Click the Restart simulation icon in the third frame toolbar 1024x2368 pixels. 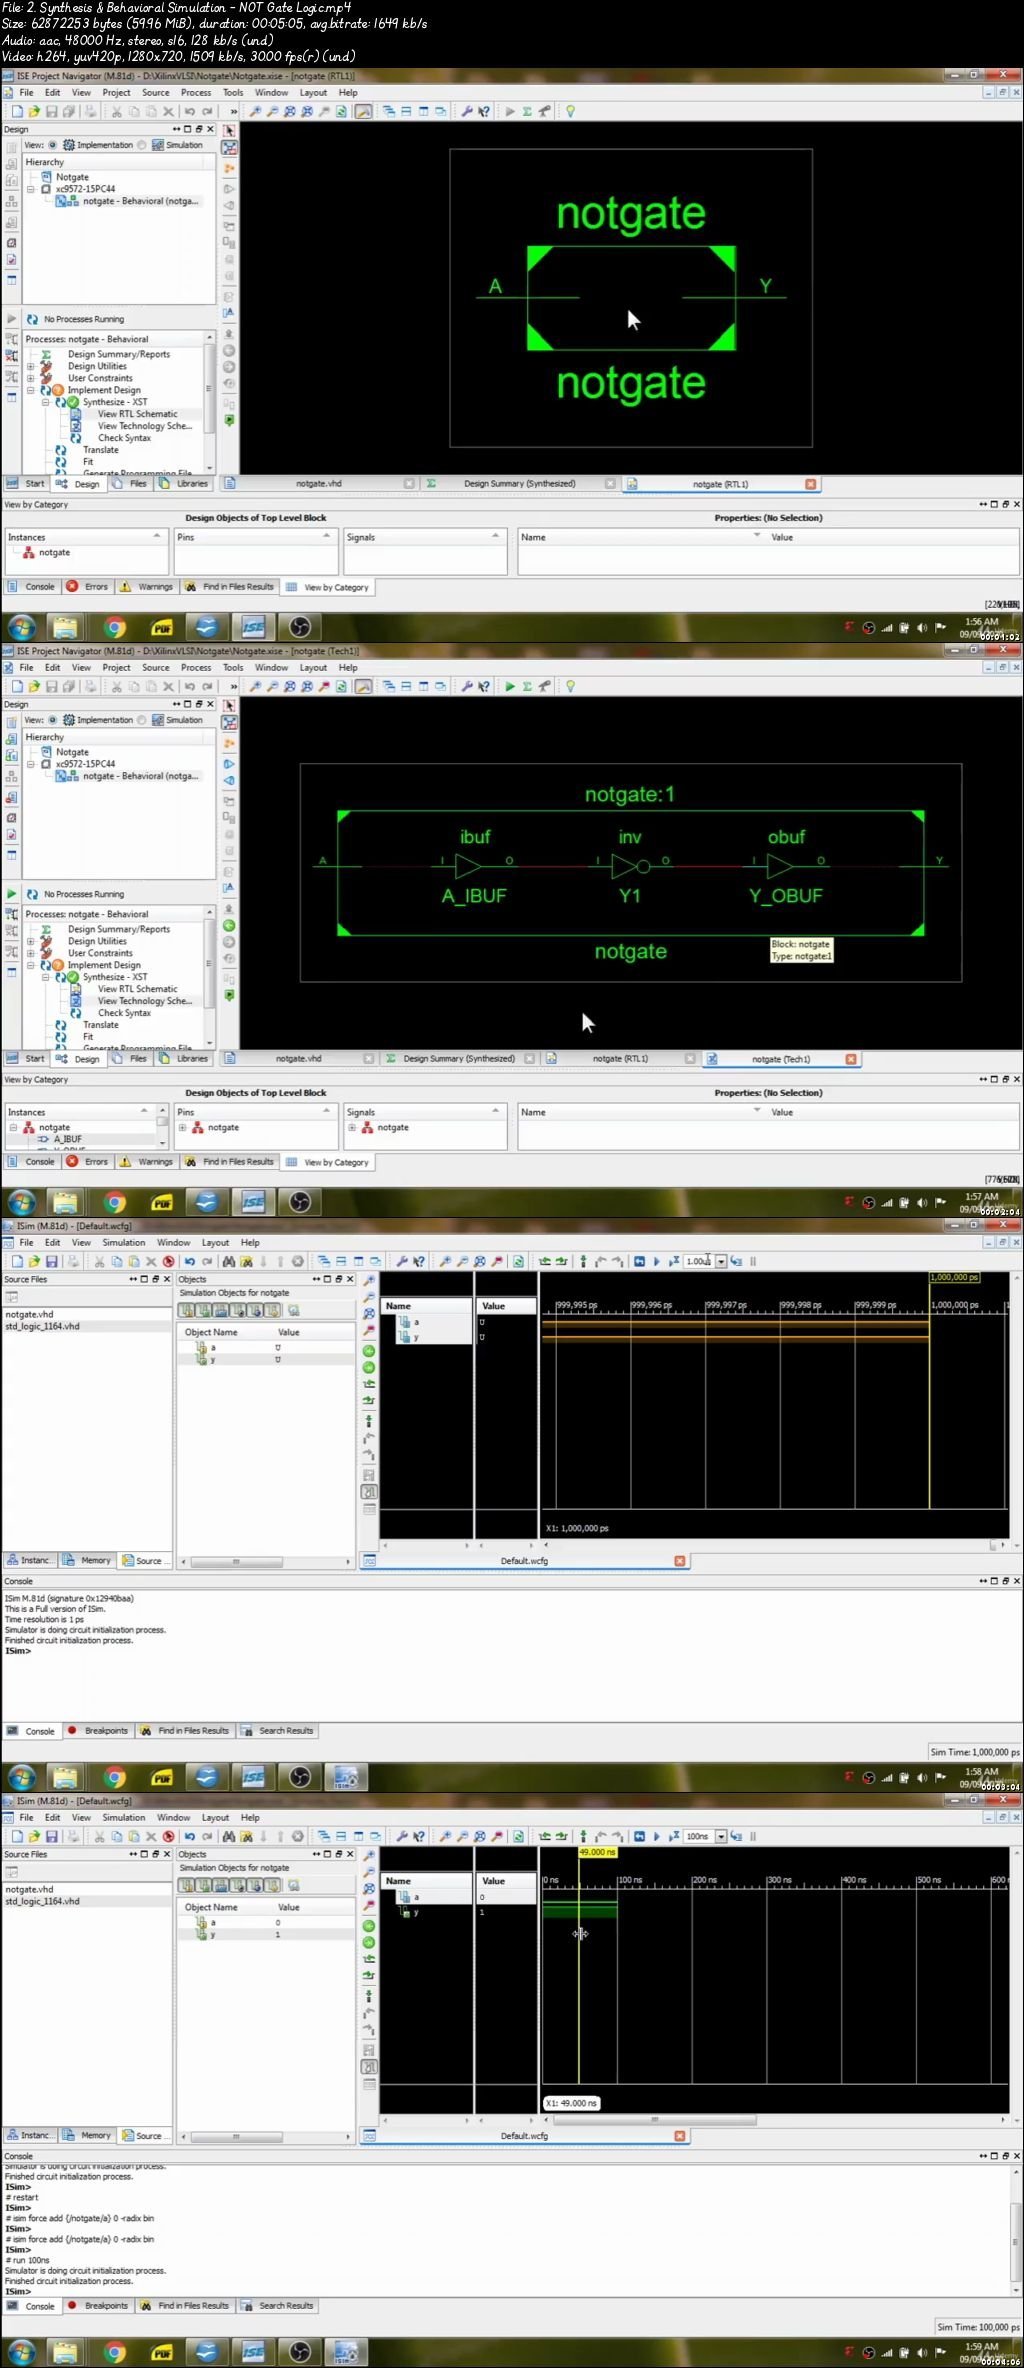point(639,1261)
